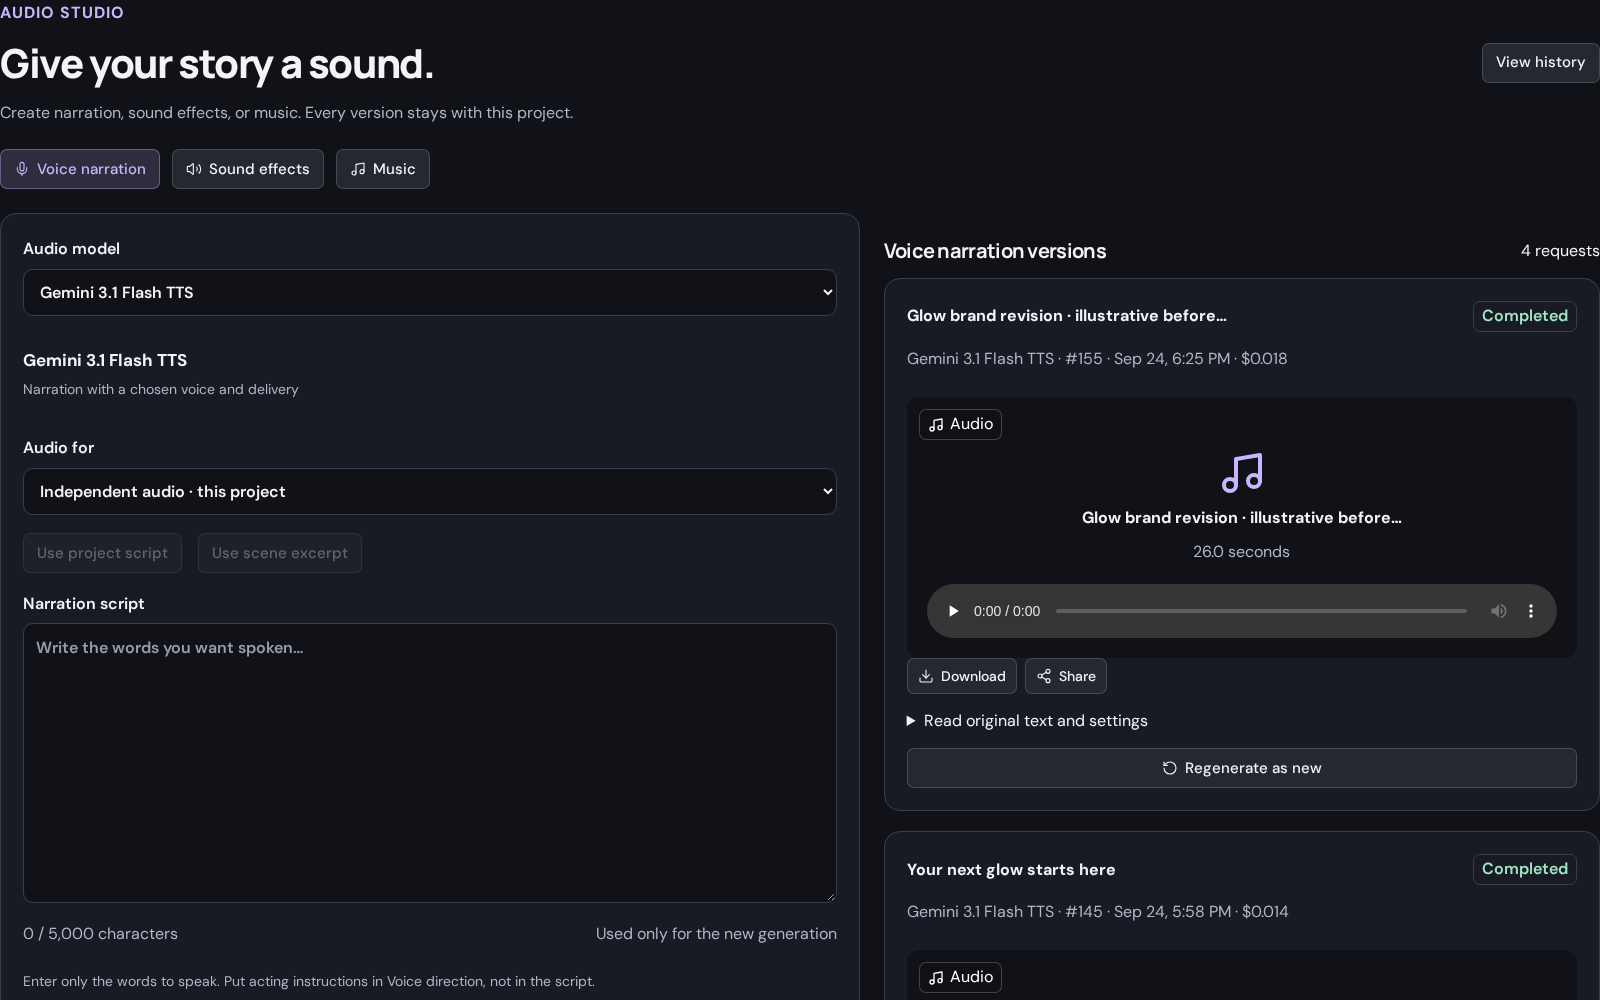
Task: Click the Audio badge in first version card
Action: coord(960,424)
